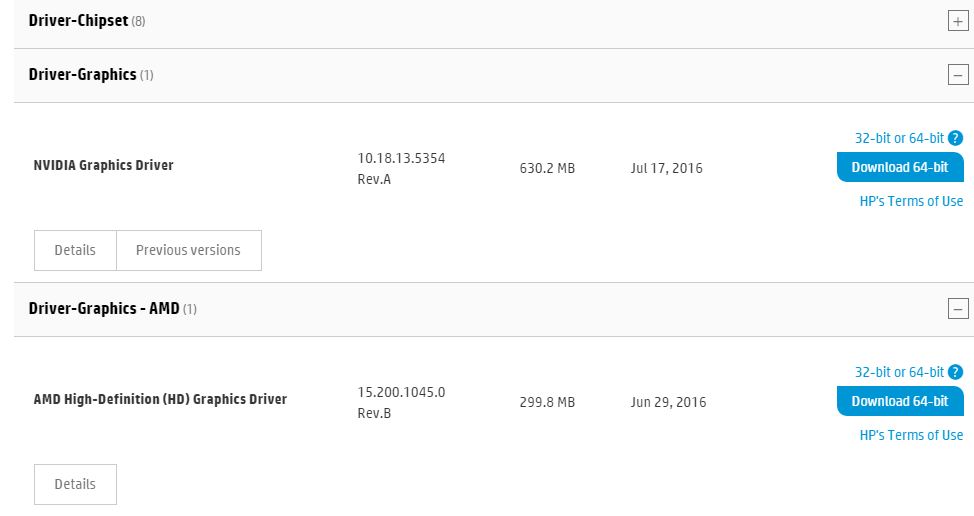Download 64-bit NVIDIA Graphics Driver

click(x=899, y=167)
